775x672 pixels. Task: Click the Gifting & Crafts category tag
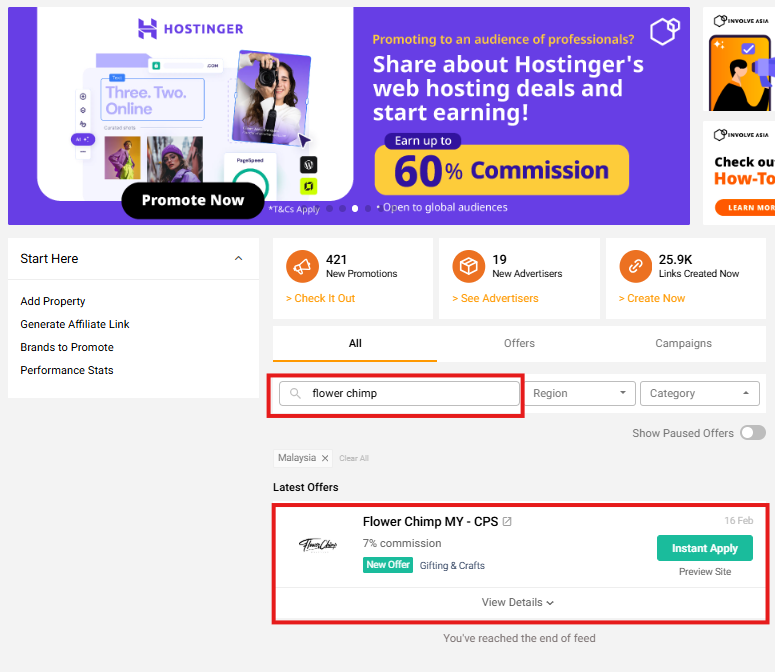[452, 565]
